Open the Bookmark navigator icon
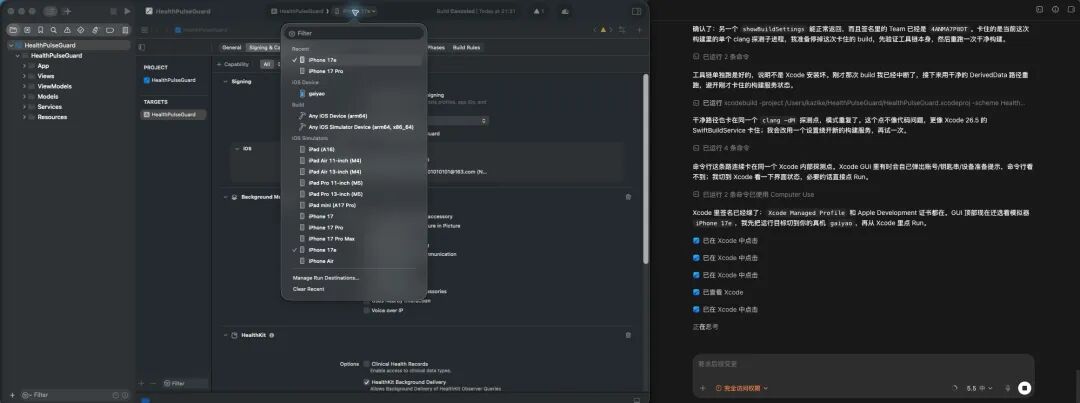This screenshot has height=403, width=1080. [41, 30]
